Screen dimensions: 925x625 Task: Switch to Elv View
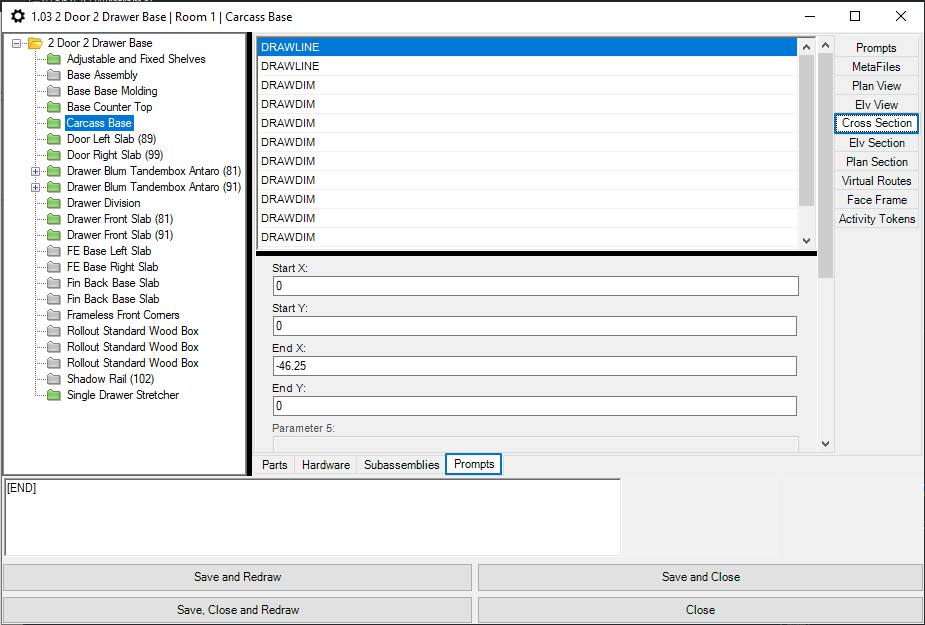click(x=876, y=104)
